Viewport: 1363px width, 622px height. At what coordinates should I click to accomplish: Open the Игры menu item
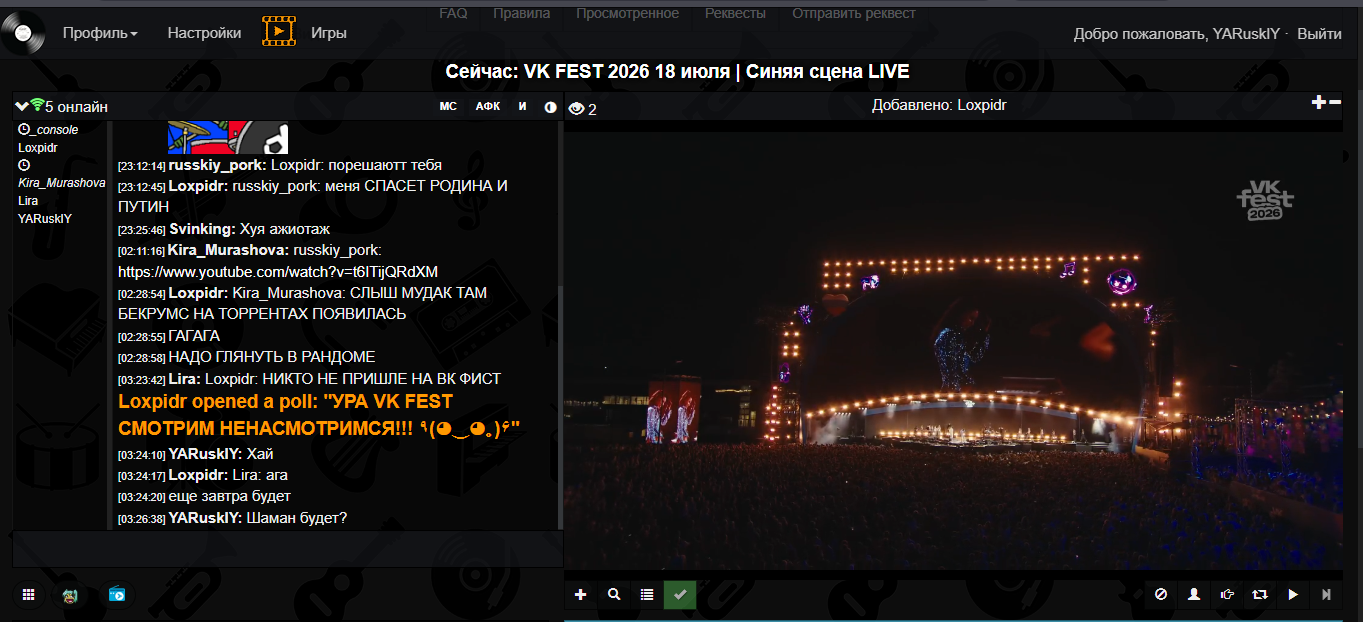coord(329,33)
